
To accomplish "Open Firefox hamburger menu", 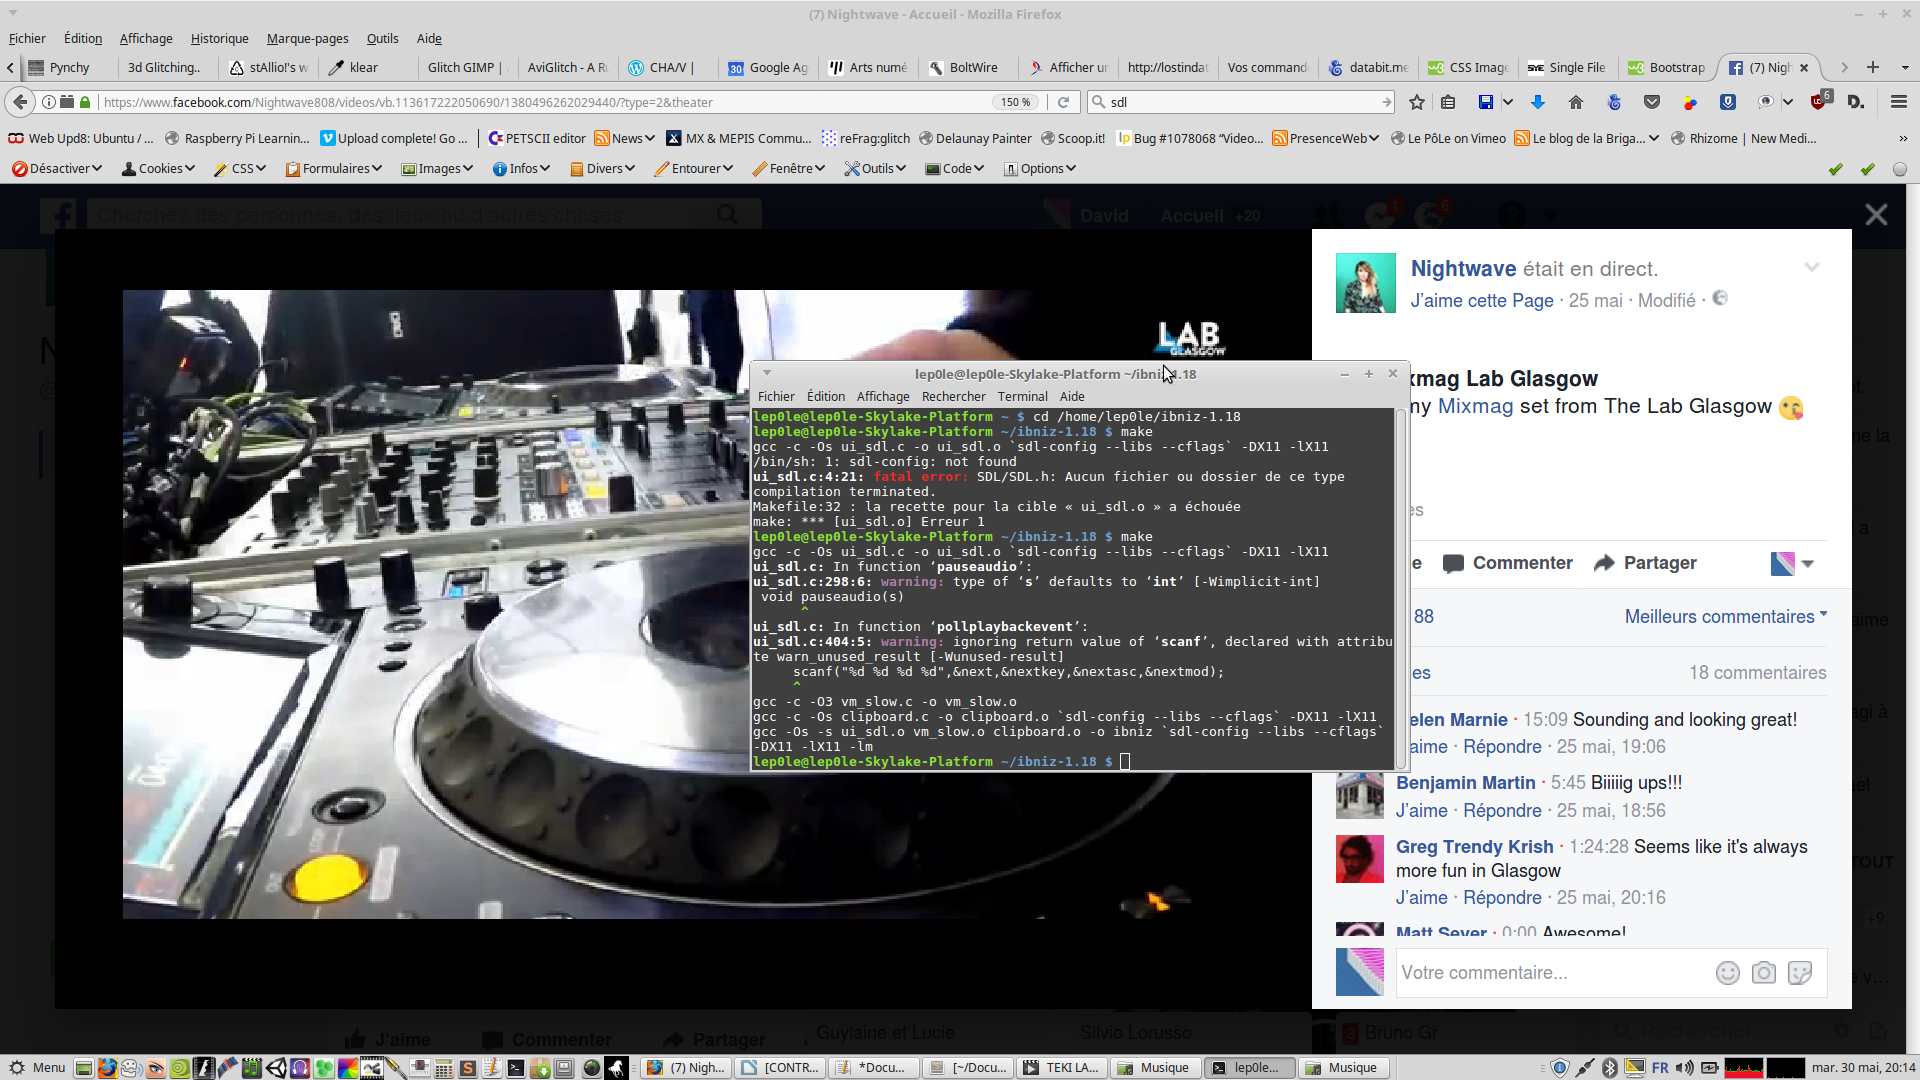I will click(x=1898, y=102).
